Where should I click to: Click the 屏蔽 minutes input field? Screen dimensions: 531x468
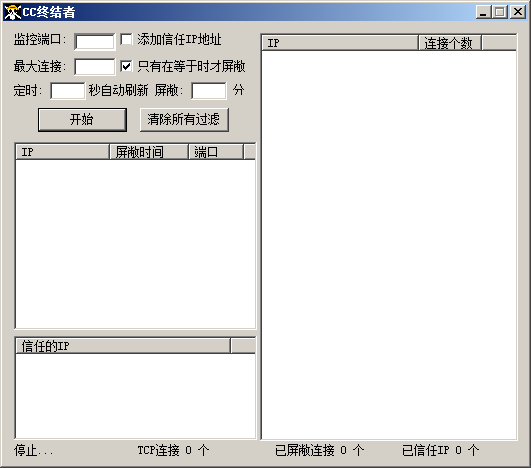click(209, 91)
